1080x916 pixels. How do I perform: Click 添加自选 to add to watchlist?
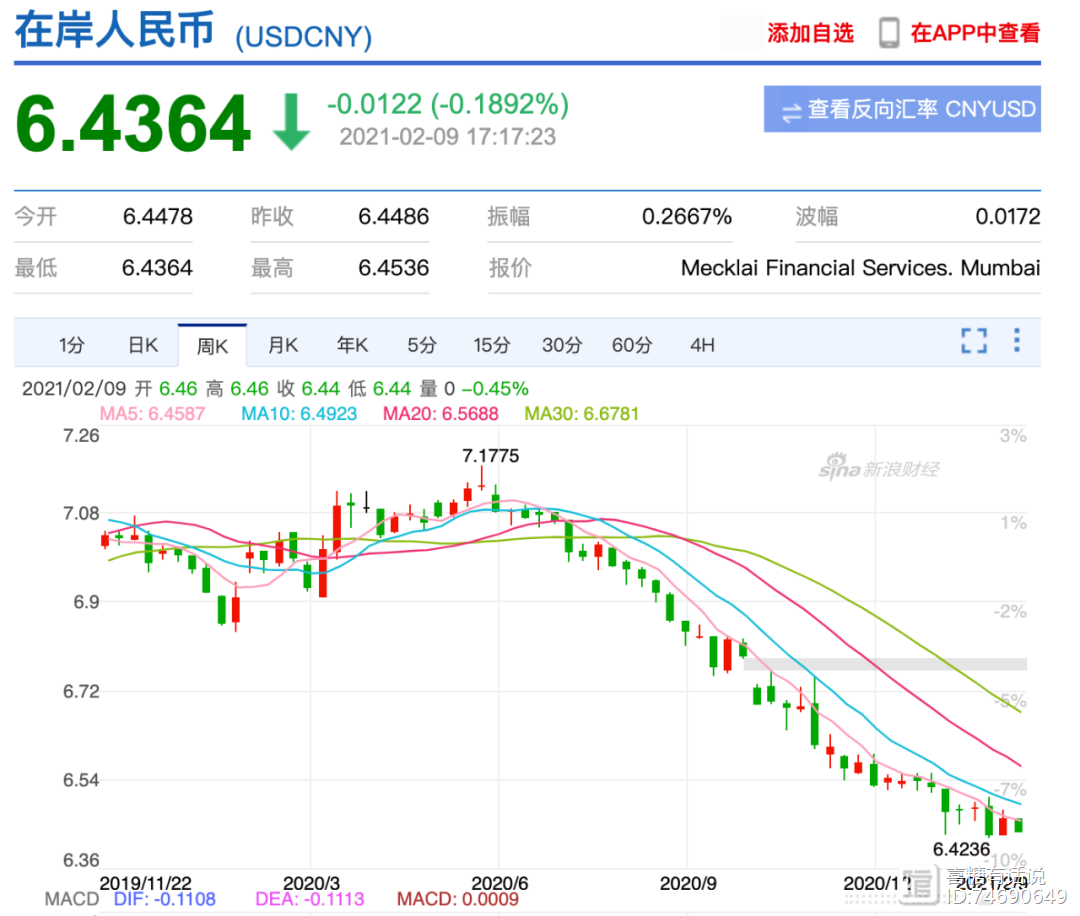pos(811,33)
